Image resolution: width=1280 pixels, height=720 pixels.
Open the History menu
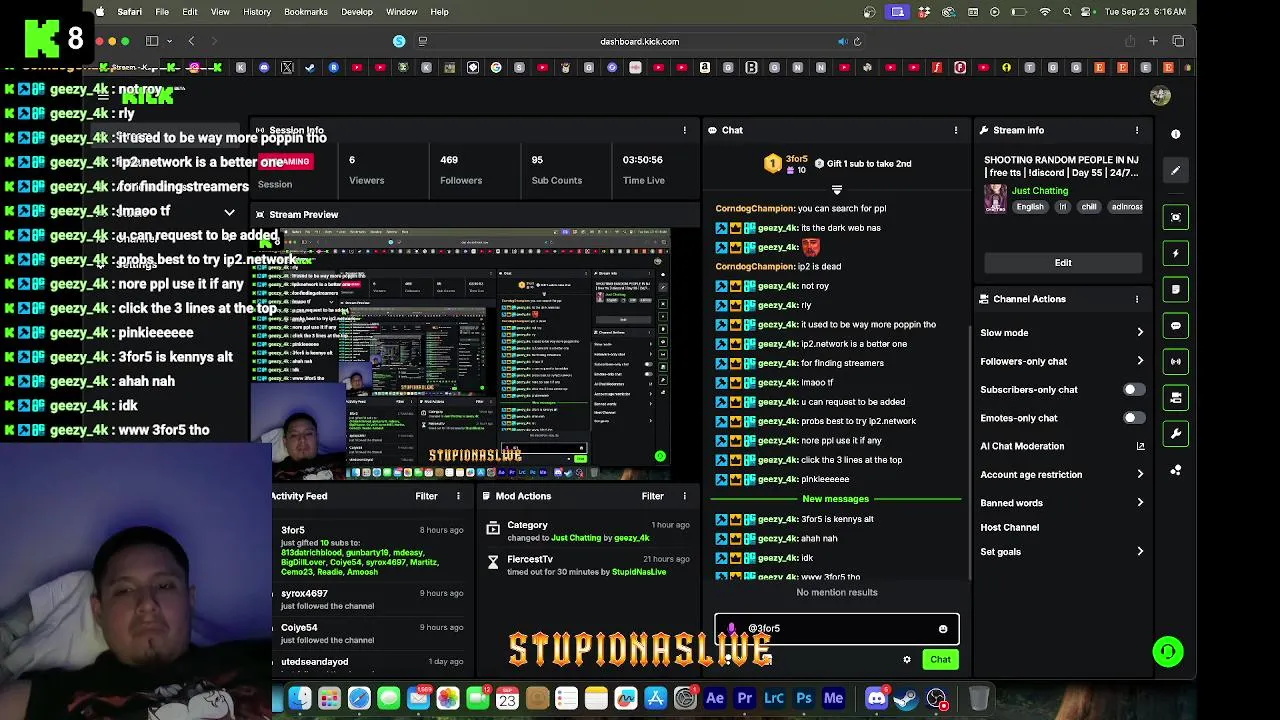click(257, 12)
